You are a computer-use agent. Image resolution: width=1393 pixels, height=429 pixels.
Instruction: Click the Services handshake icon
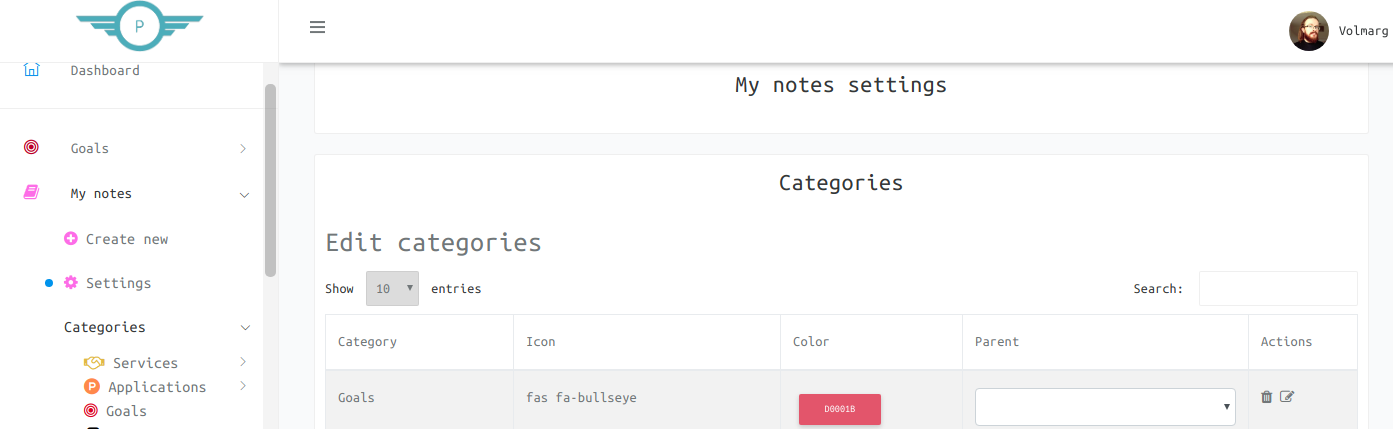(94, 363)
